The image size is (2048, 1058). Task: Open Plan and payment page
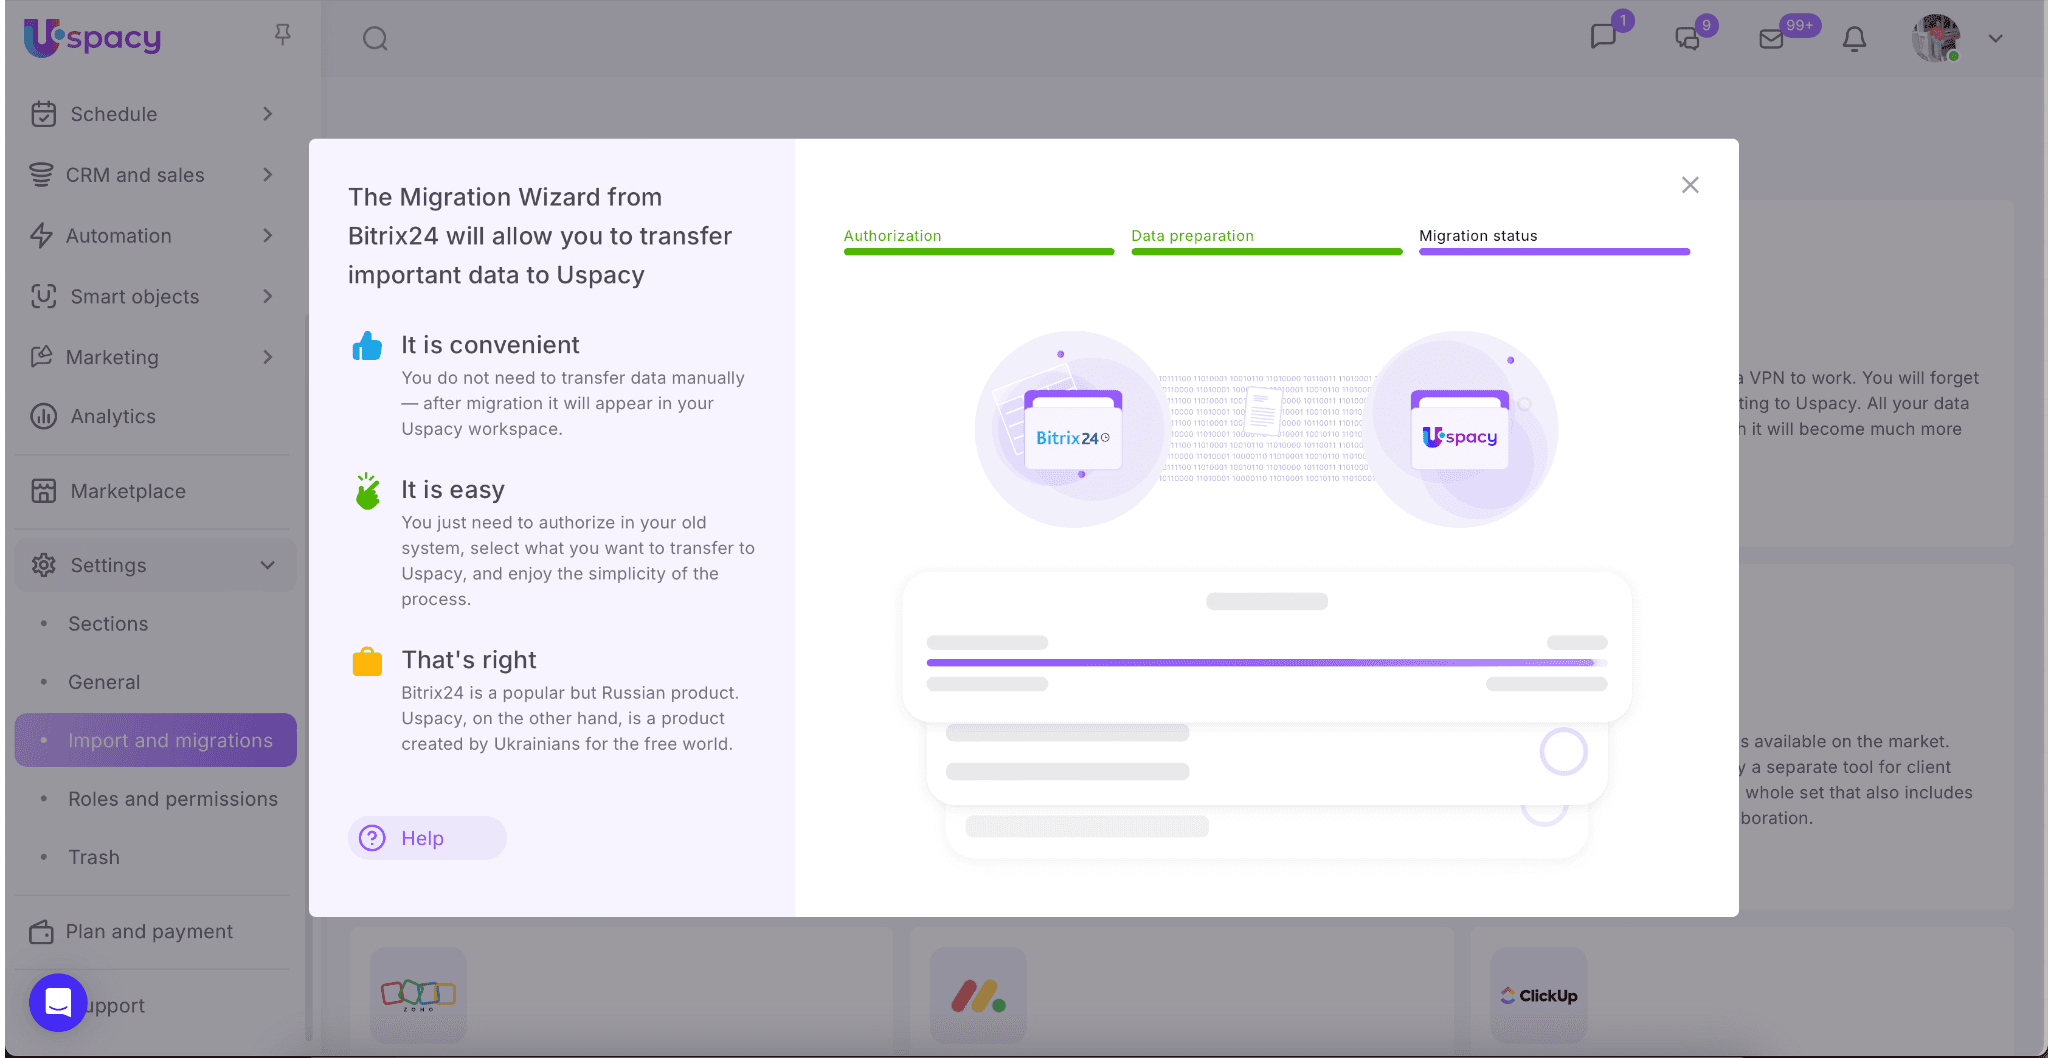click(x=149, y=931)
